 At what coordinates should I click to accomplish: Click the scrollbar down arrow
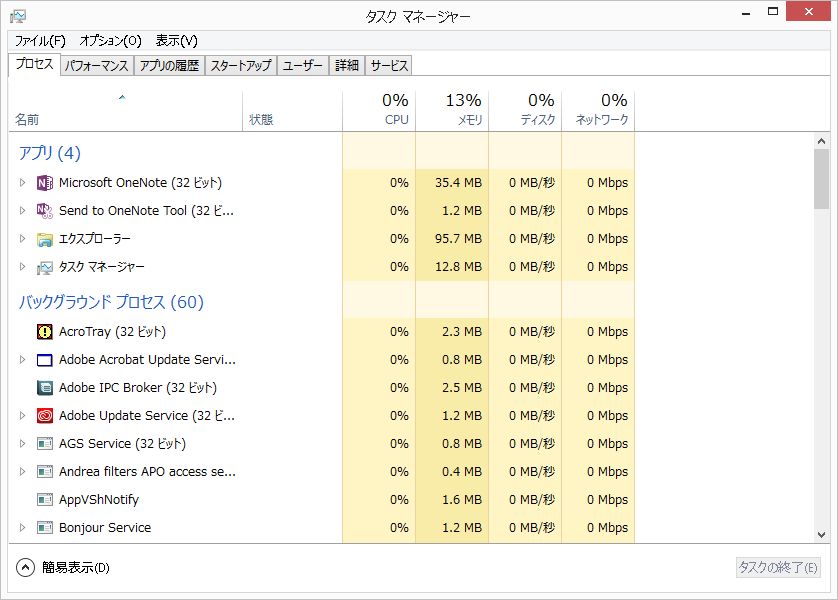point(821,535)
